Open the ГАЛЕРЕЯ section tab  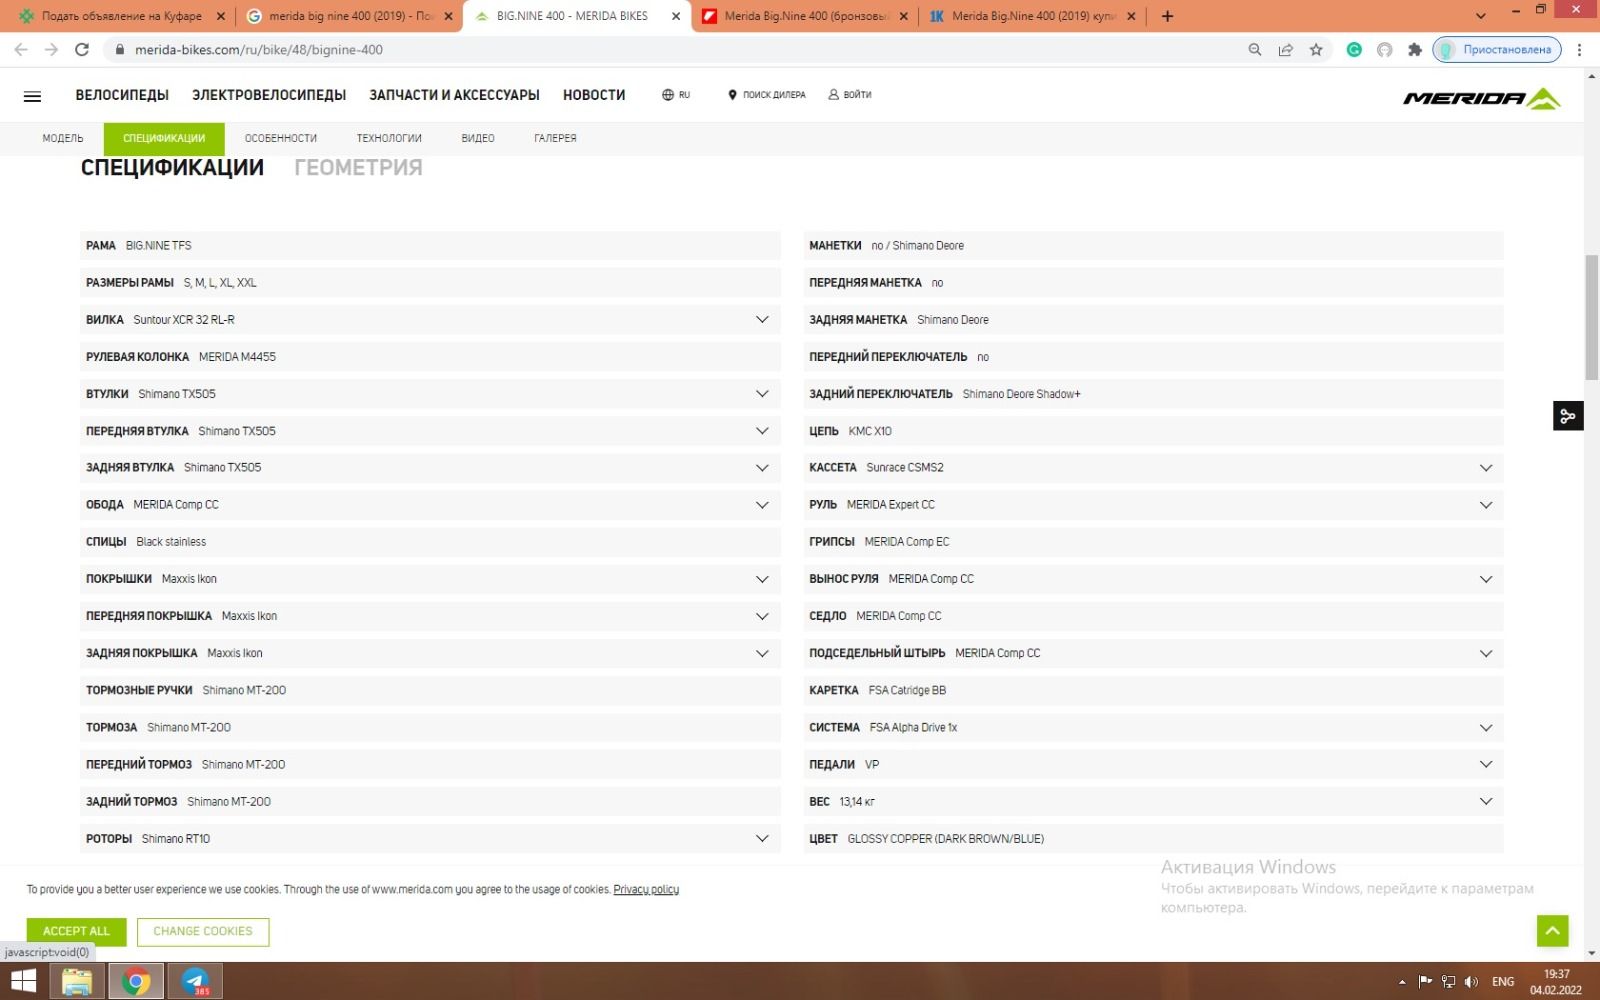click(555, 139)
